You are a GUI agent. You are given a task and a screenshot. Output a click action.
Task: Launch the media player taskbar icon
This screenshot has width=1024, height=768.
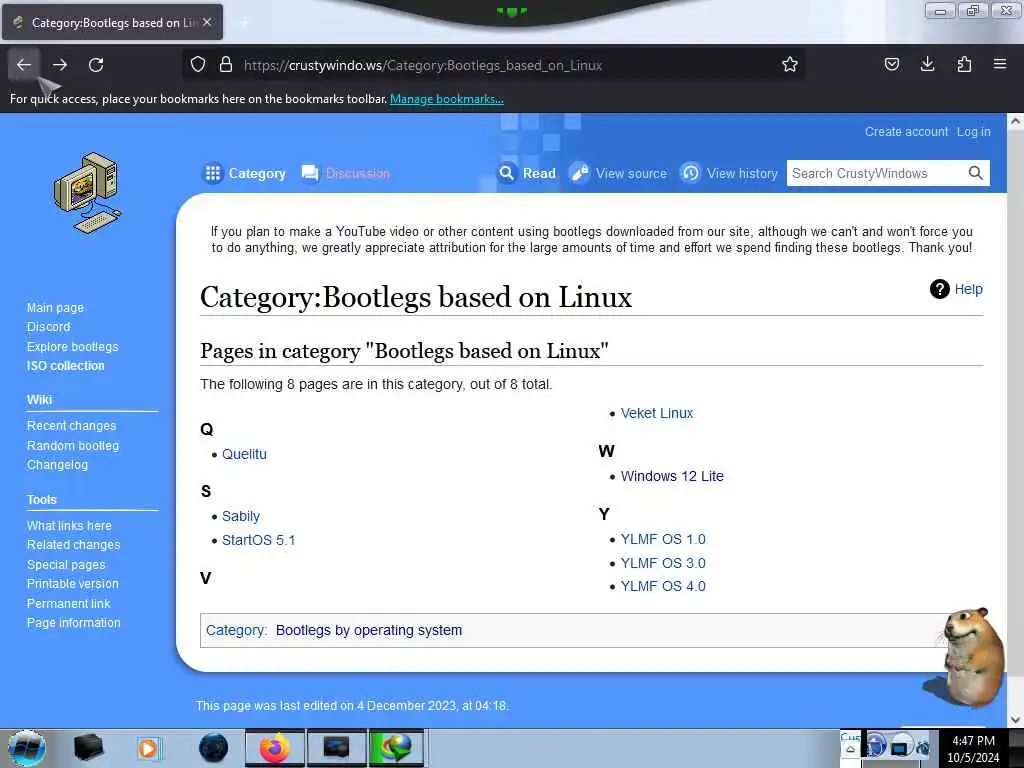pos(149,748)
